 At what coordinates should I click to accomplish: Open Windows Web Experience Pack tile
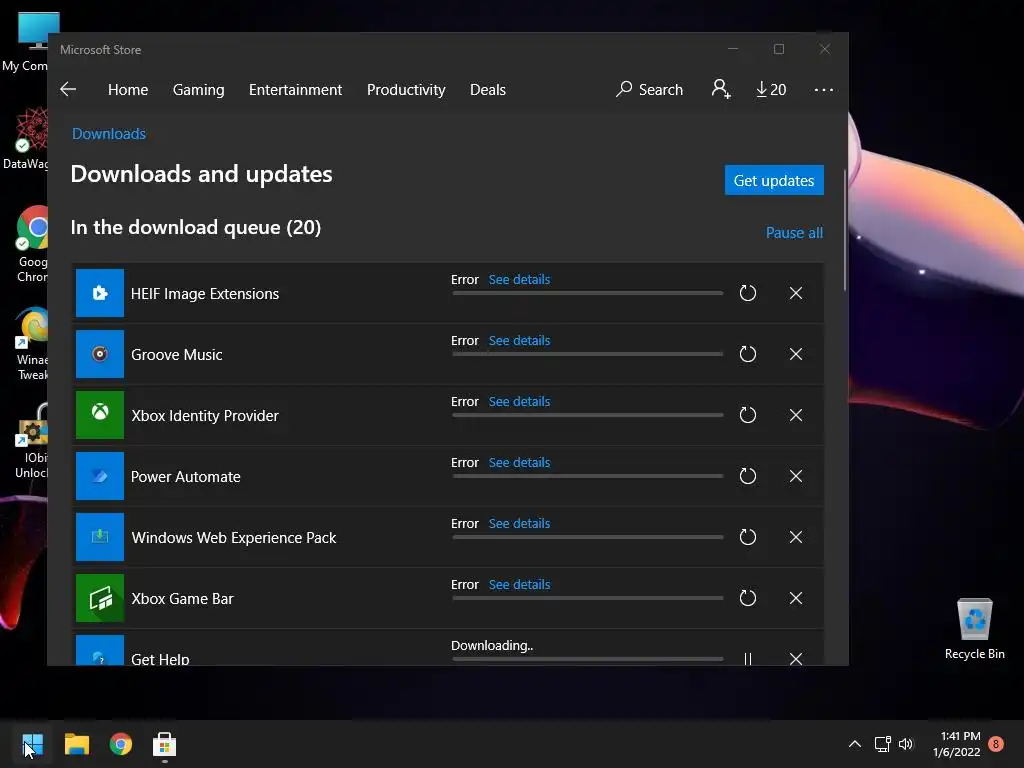[x=100, y=537]
